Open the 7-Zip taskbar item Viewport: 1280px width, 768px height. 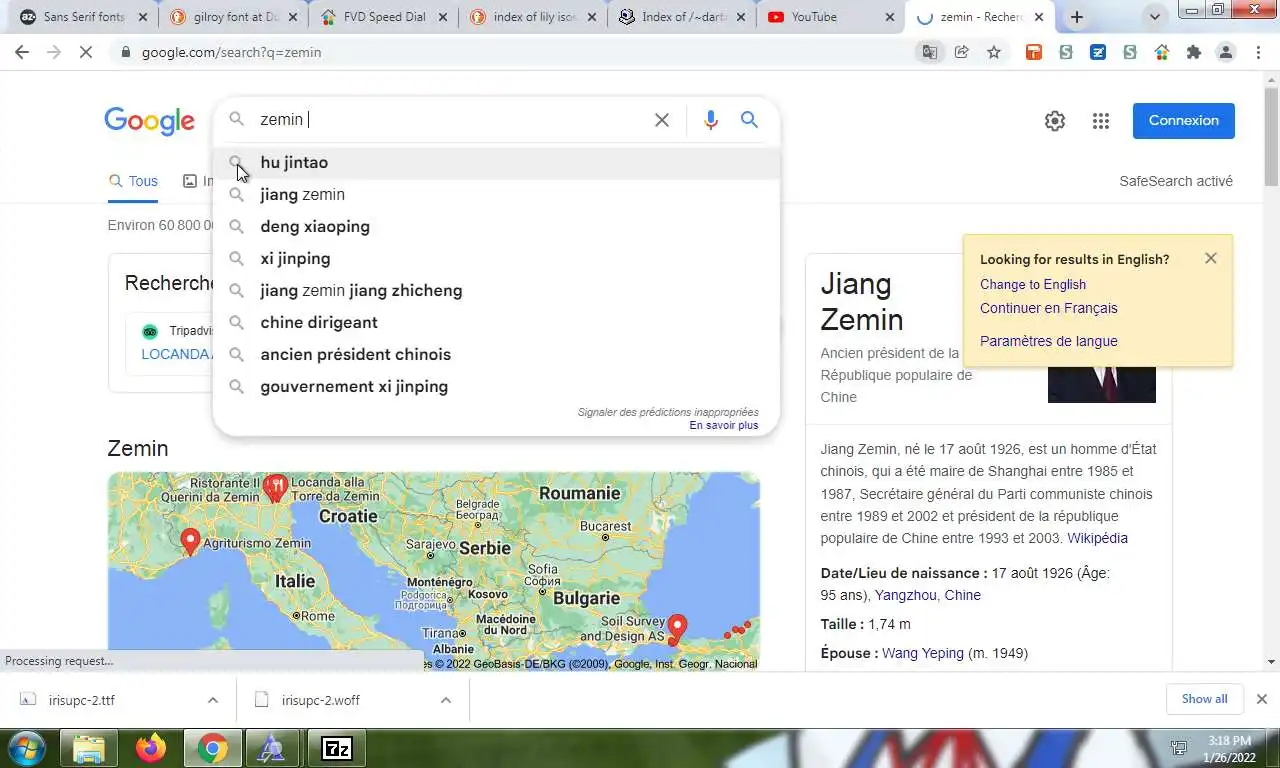click(x=336, y=748)
